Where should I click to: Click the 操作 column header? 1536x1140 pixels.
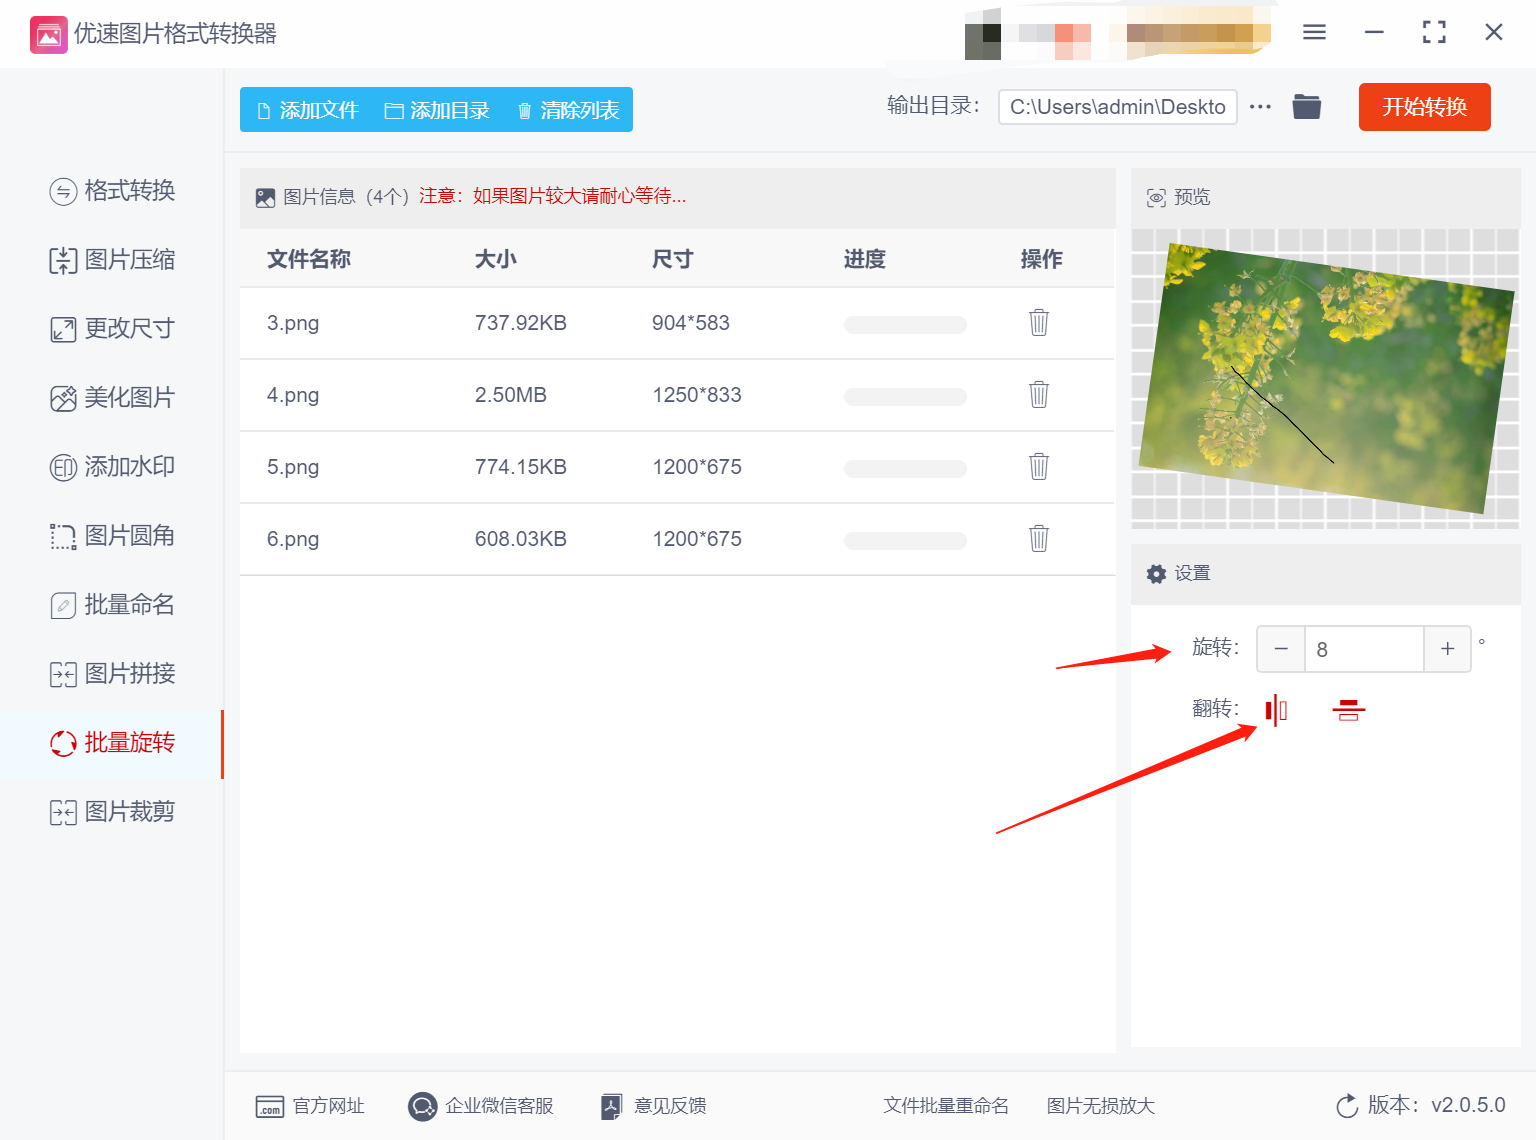point(1041,259)
